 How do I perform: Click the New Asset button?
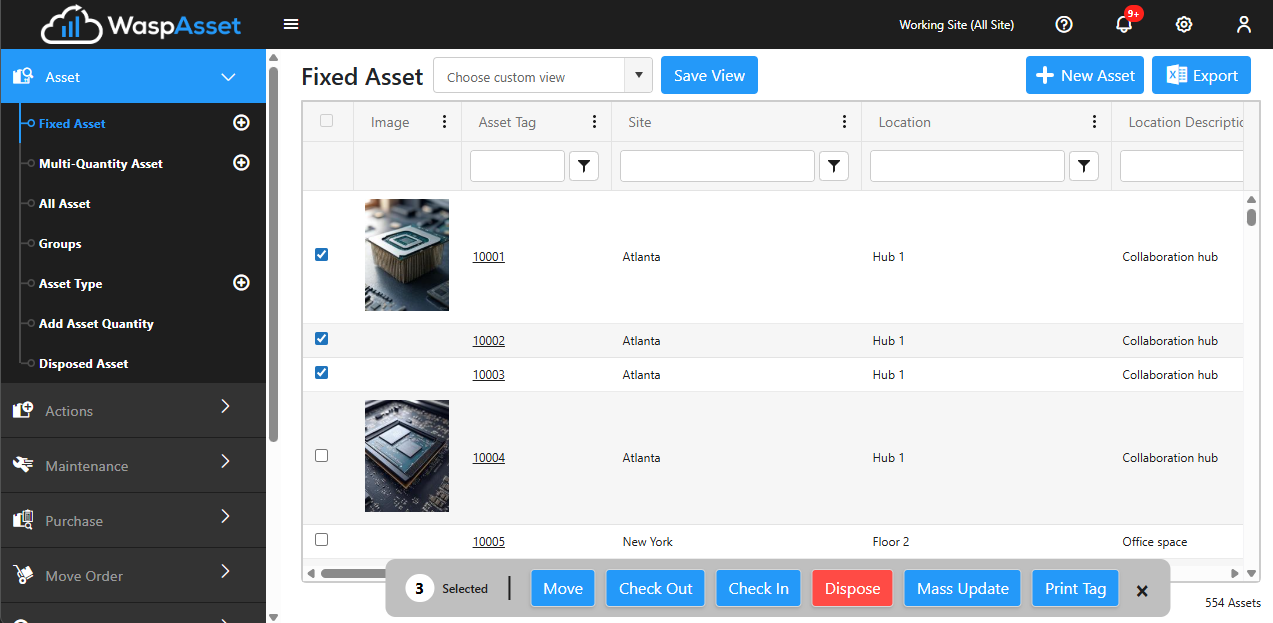click(x=1085, y=75)
